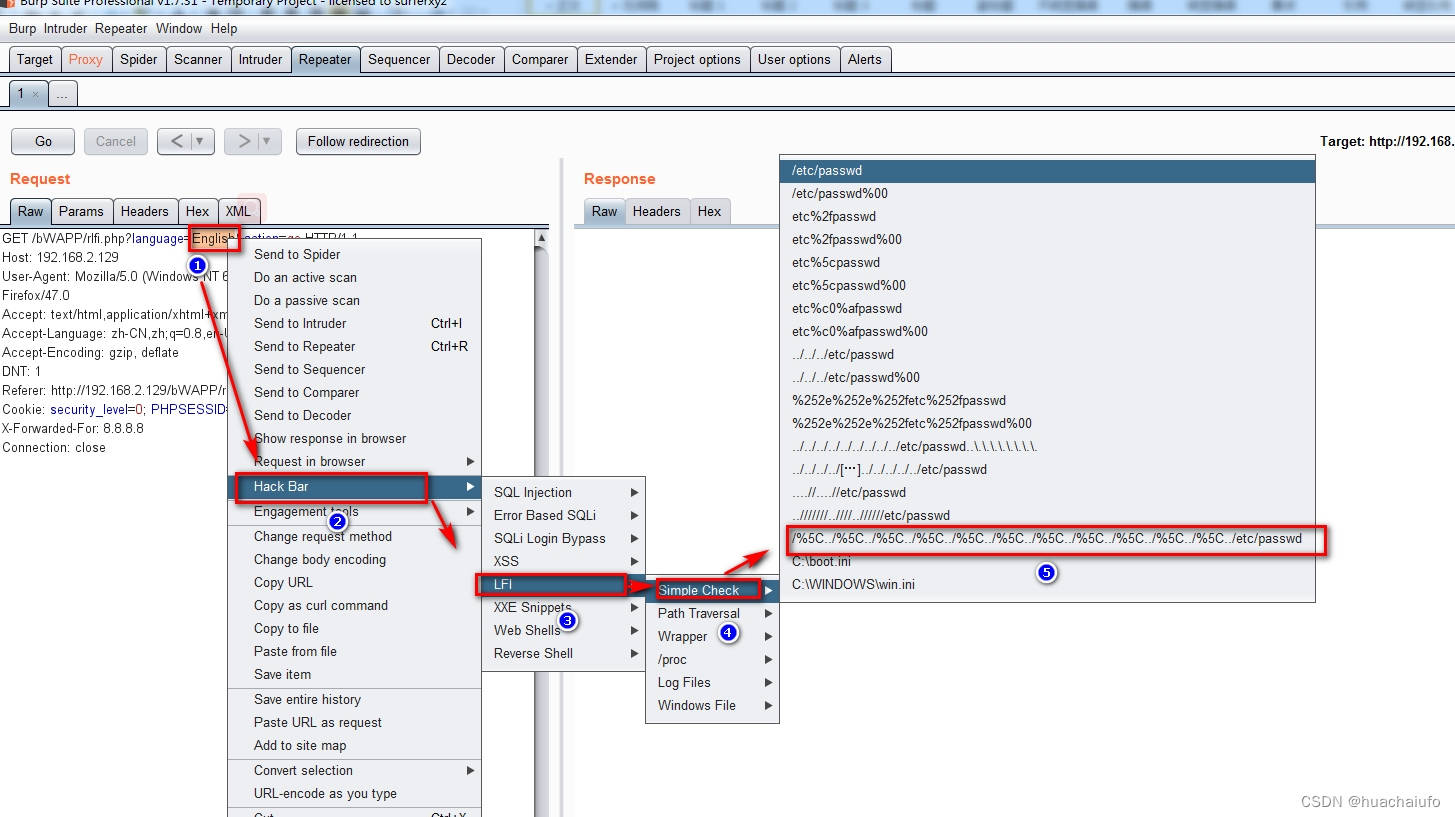Select the Request Params tab
1455x817 pixels.
pyautogui.click(x=81, y=211)
